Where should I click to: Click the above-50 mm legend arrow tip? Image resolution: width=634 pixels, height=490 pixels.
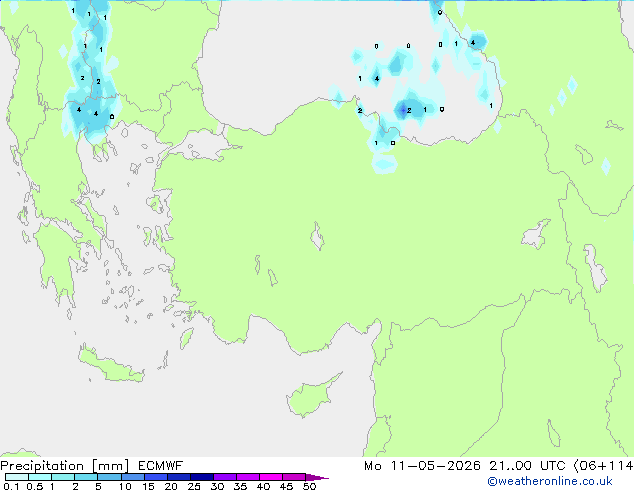(x=317, y=477)
